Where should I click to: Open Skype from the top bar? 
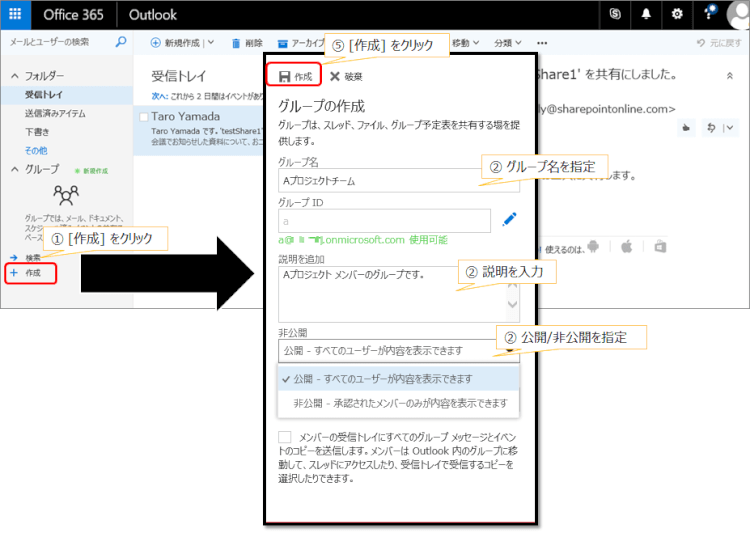[615, 14]
